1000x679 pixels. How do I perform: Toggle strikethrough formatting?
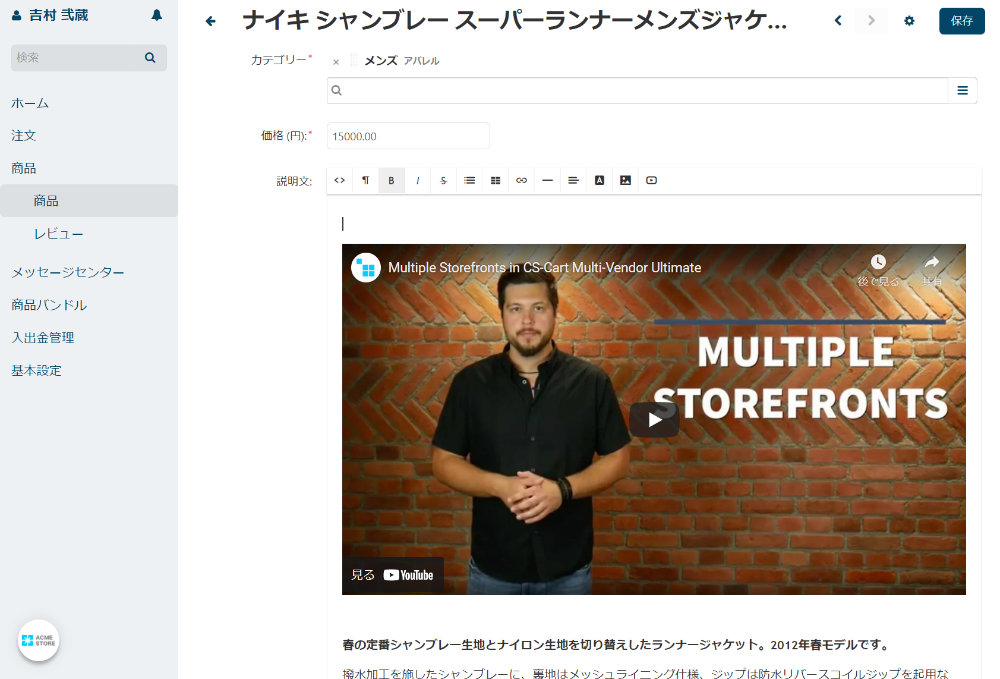tap(443, 180)
